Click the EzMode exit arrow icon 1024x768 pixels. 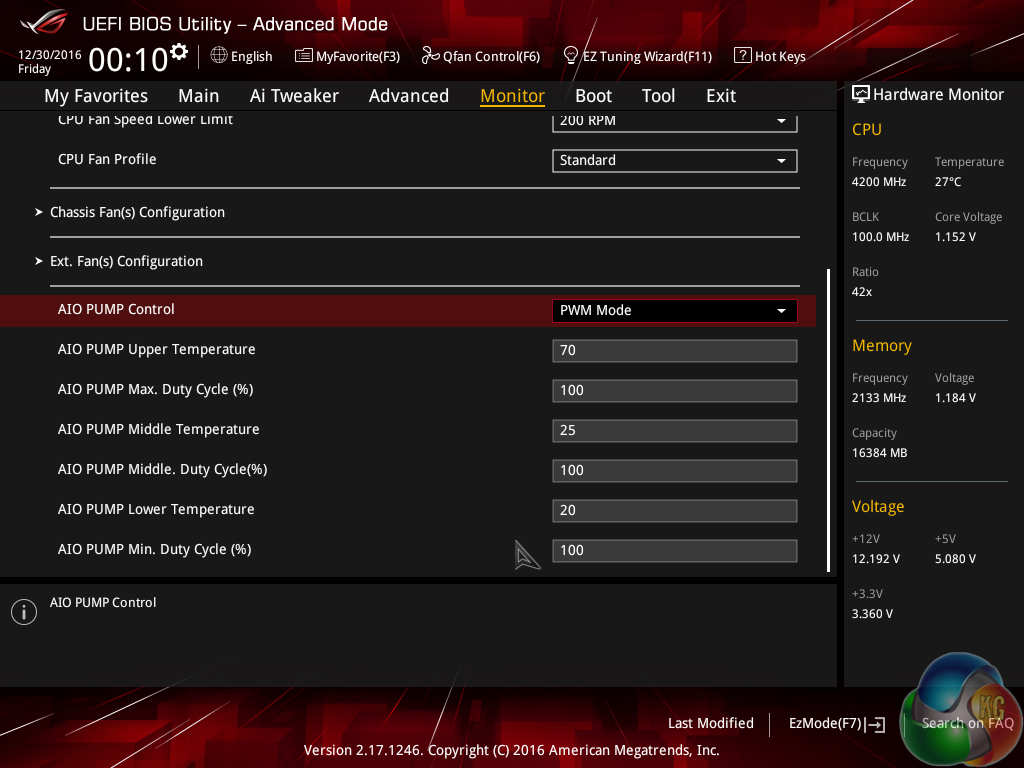coord(875,724)
